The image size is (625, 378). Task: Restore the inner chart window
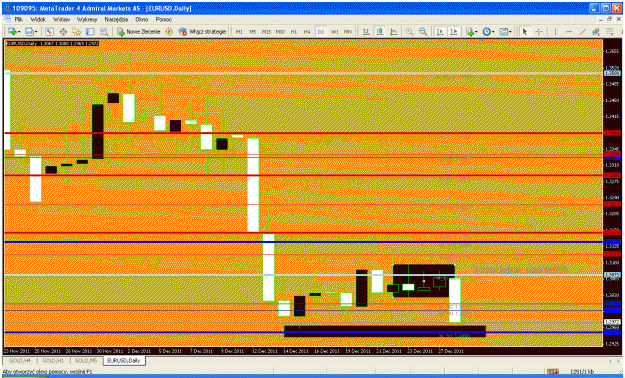pos(609,19)
